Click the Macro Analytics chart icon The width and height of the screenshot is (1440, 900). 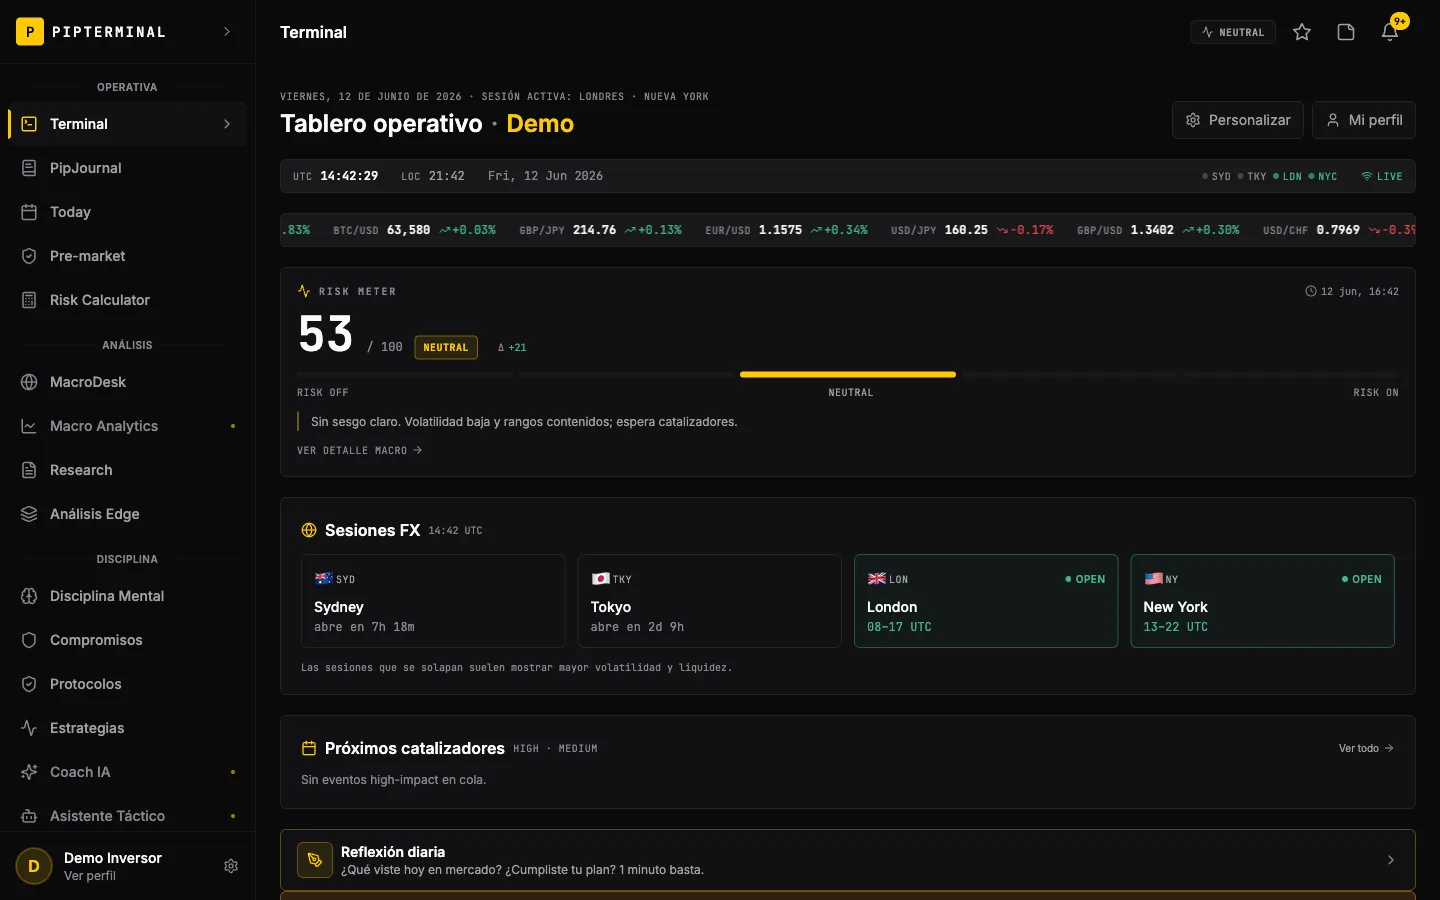[29, 426]
